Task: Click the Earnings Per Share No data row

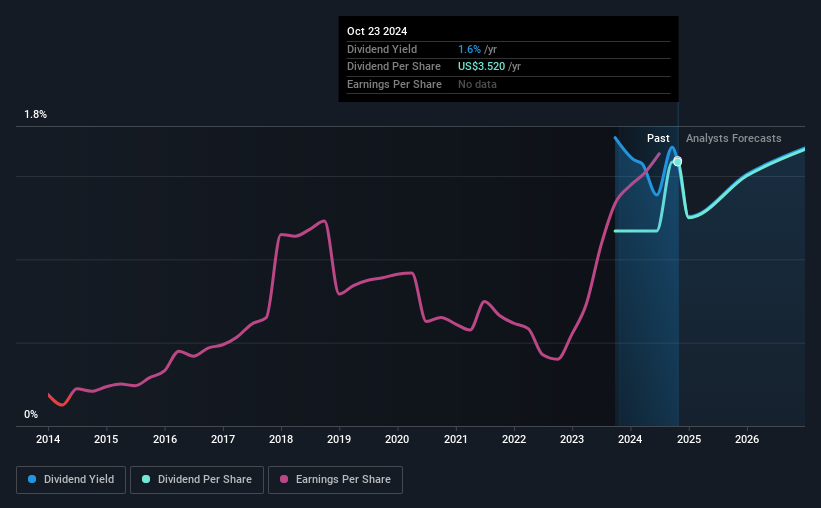Action: tap(508, 84)
